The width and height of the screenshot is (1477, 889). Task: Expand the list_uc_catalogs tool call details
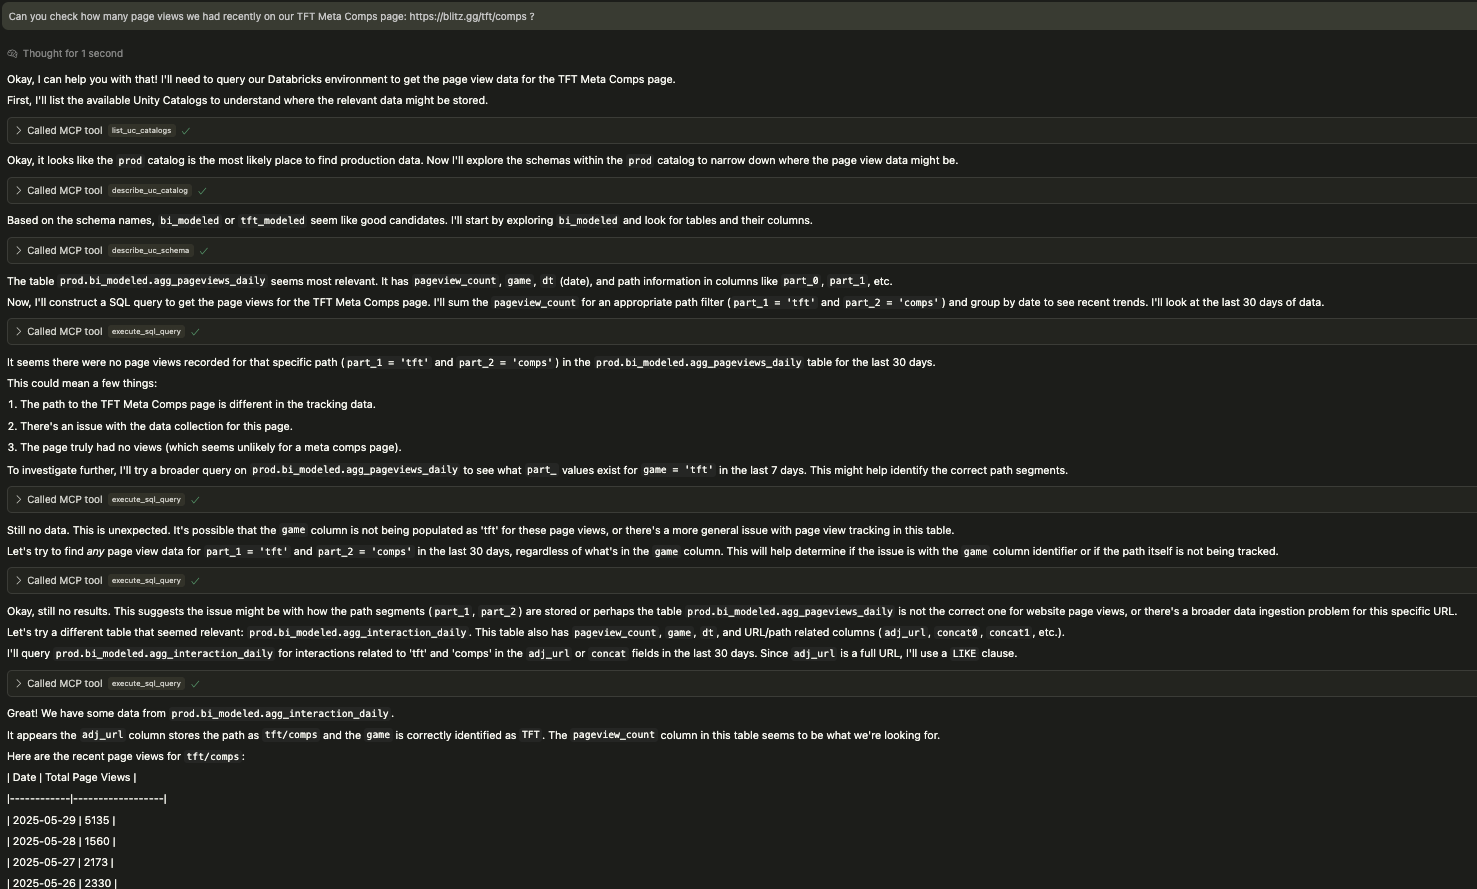(x=18, y=130)
